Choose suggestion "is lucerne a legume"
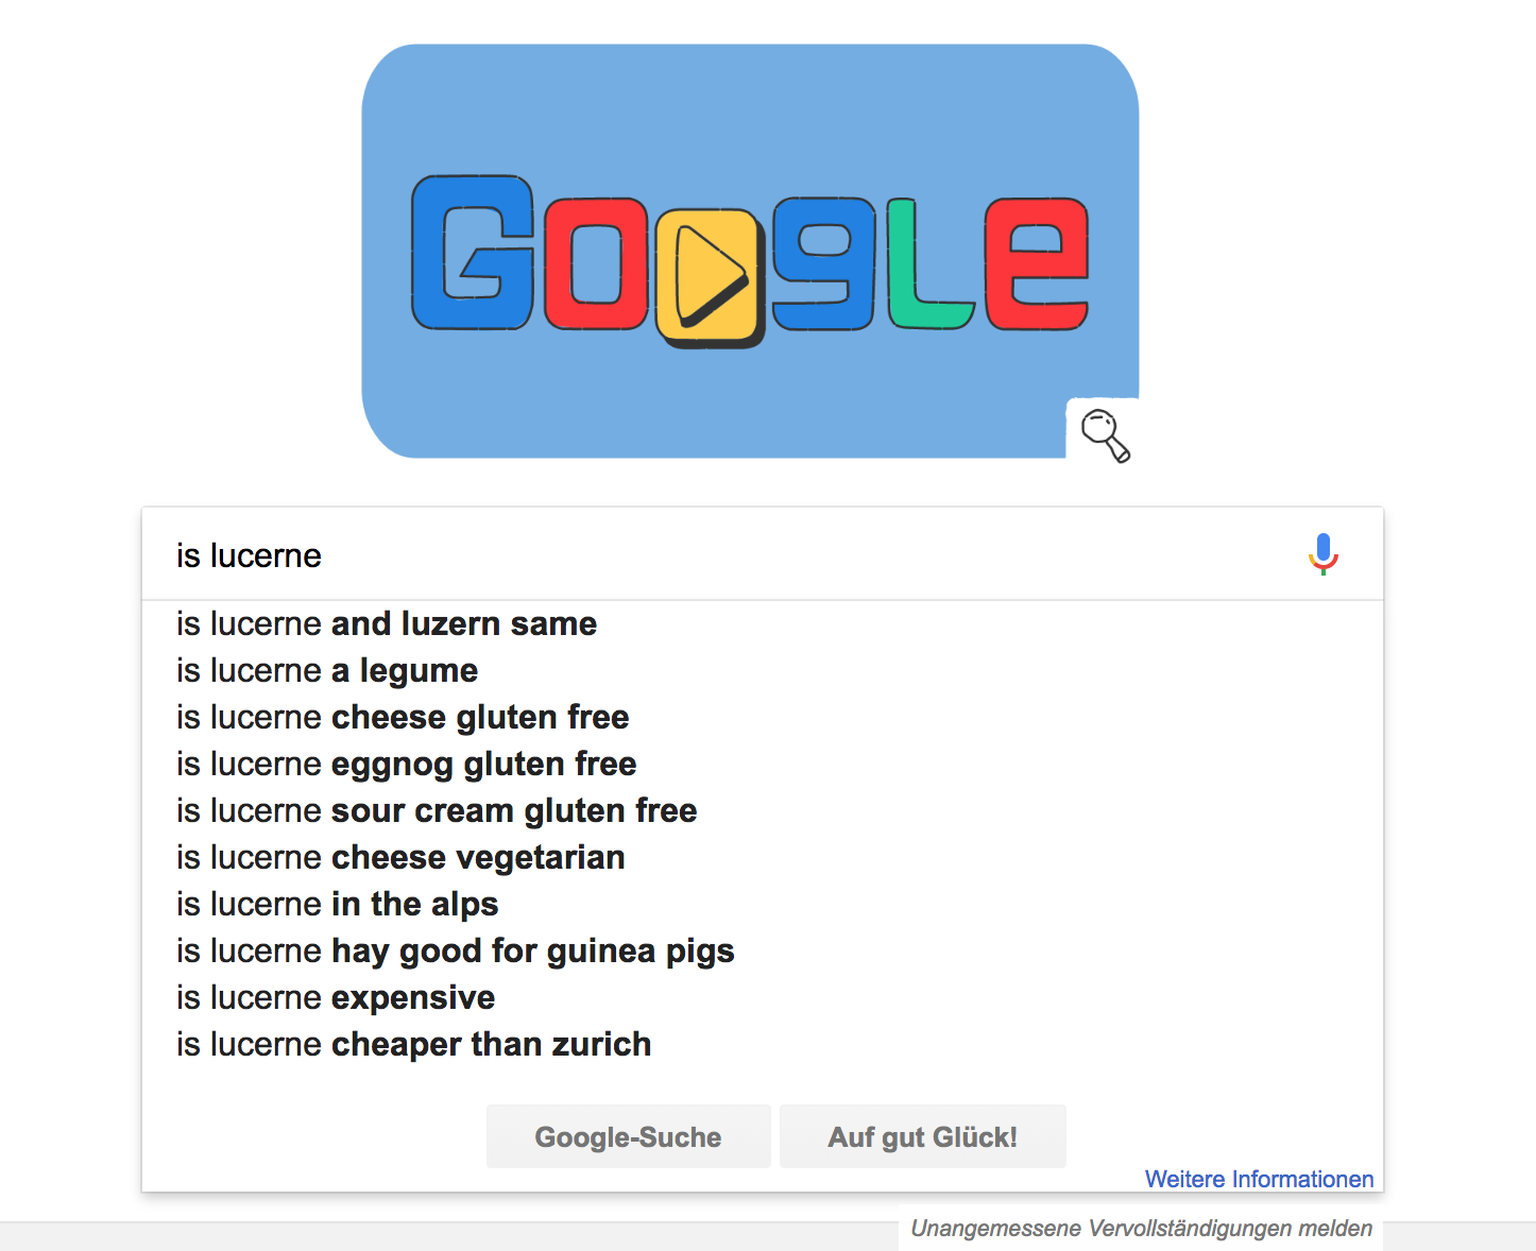 click(x=327, y=671)
